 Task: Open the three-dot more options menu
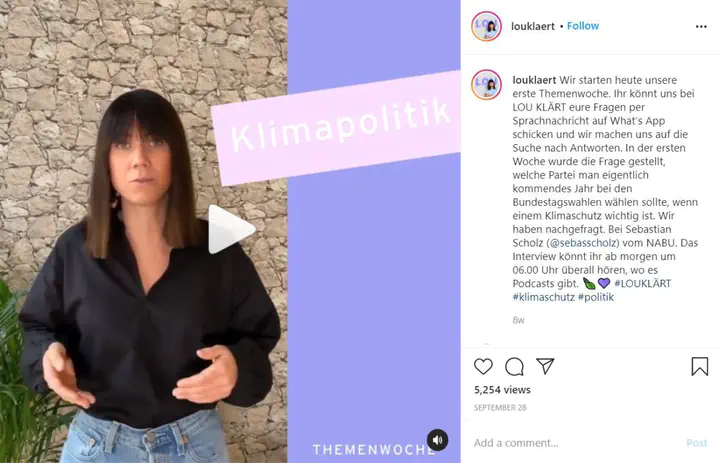tap(701, 27)
